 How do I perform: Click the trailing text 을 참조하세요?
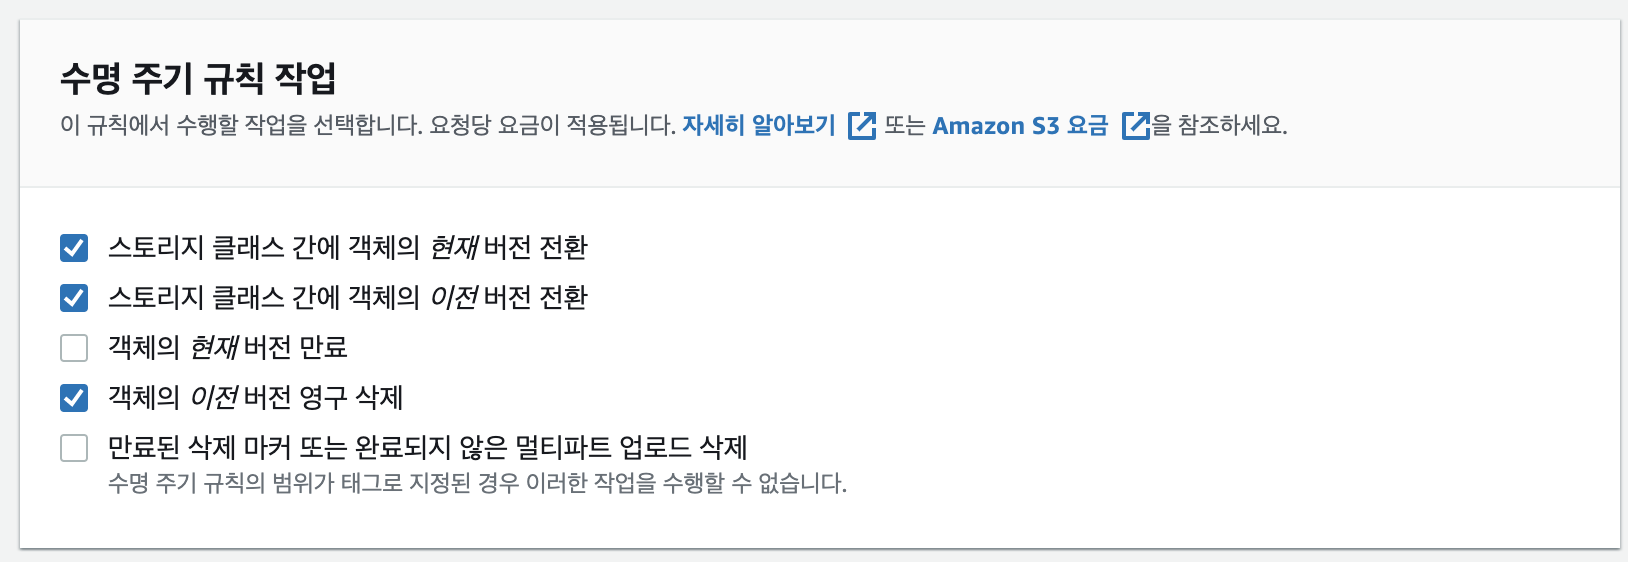pos(1220,126)
